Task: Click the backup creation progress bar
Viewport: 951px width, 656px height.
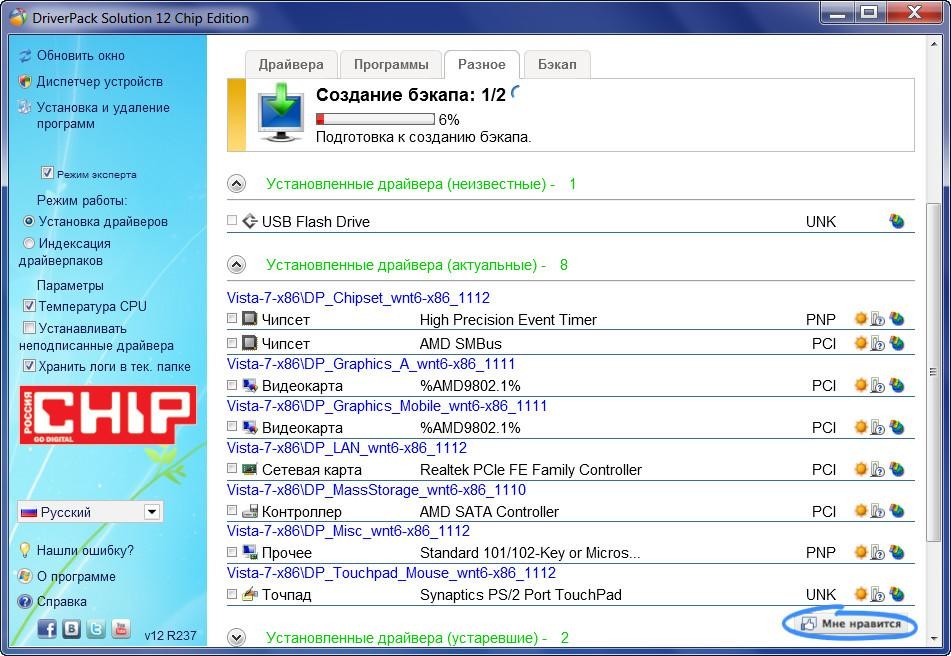Action: [375, 119]
